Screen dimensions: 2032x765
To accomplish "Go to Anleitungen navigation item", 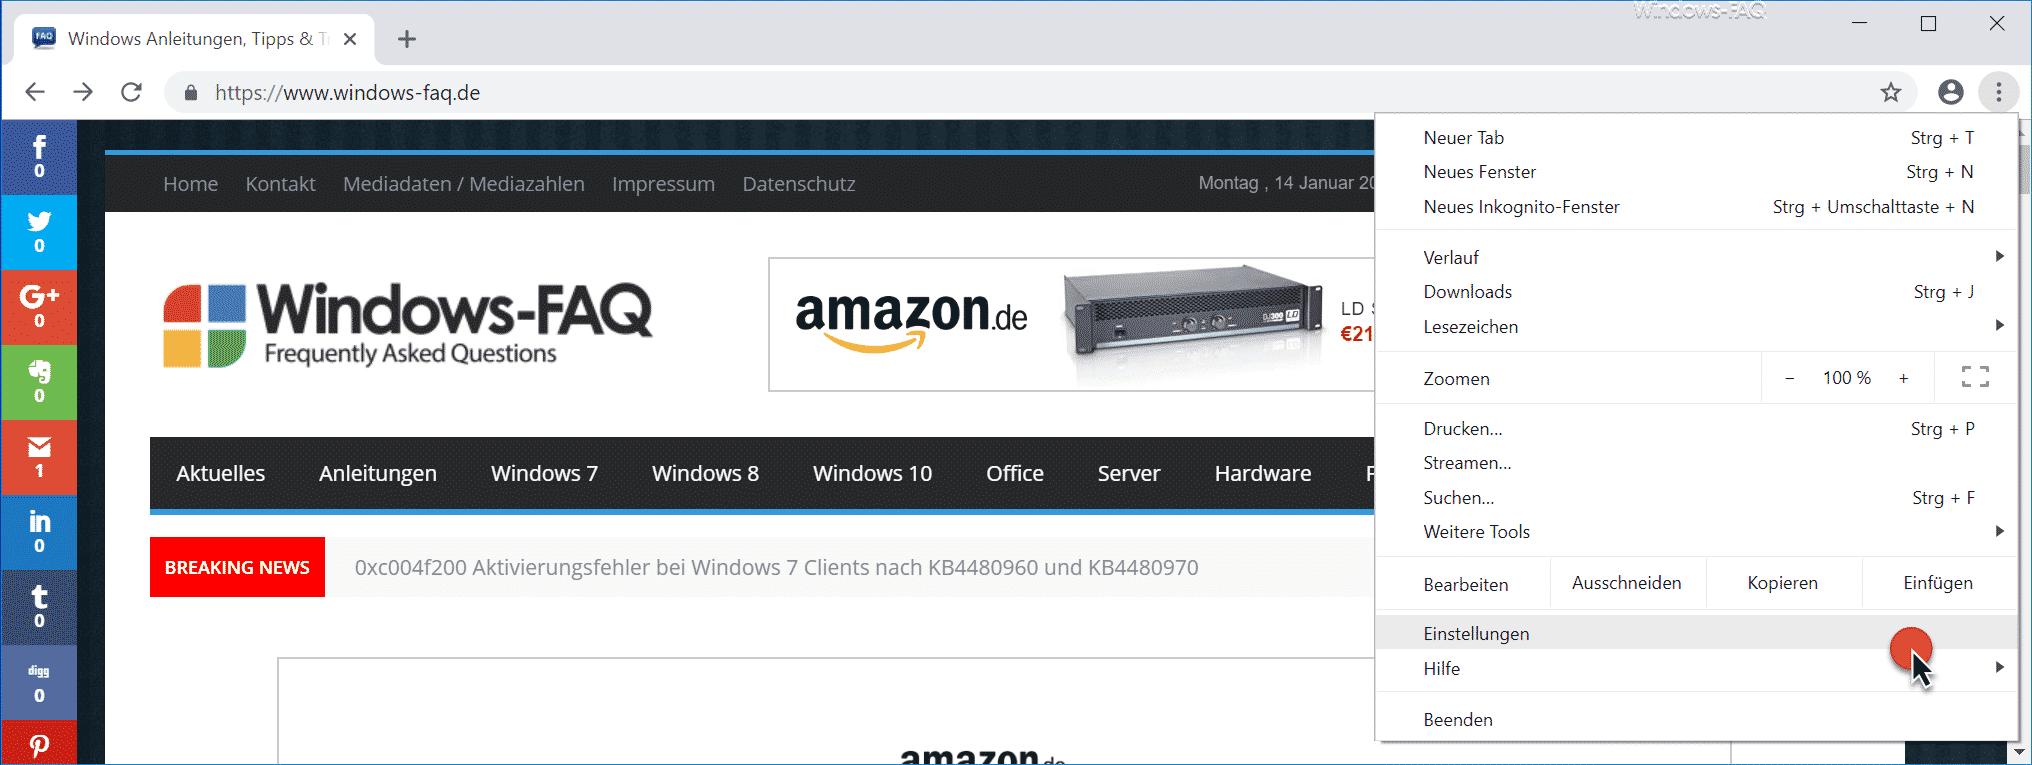I will pos(378,473).
